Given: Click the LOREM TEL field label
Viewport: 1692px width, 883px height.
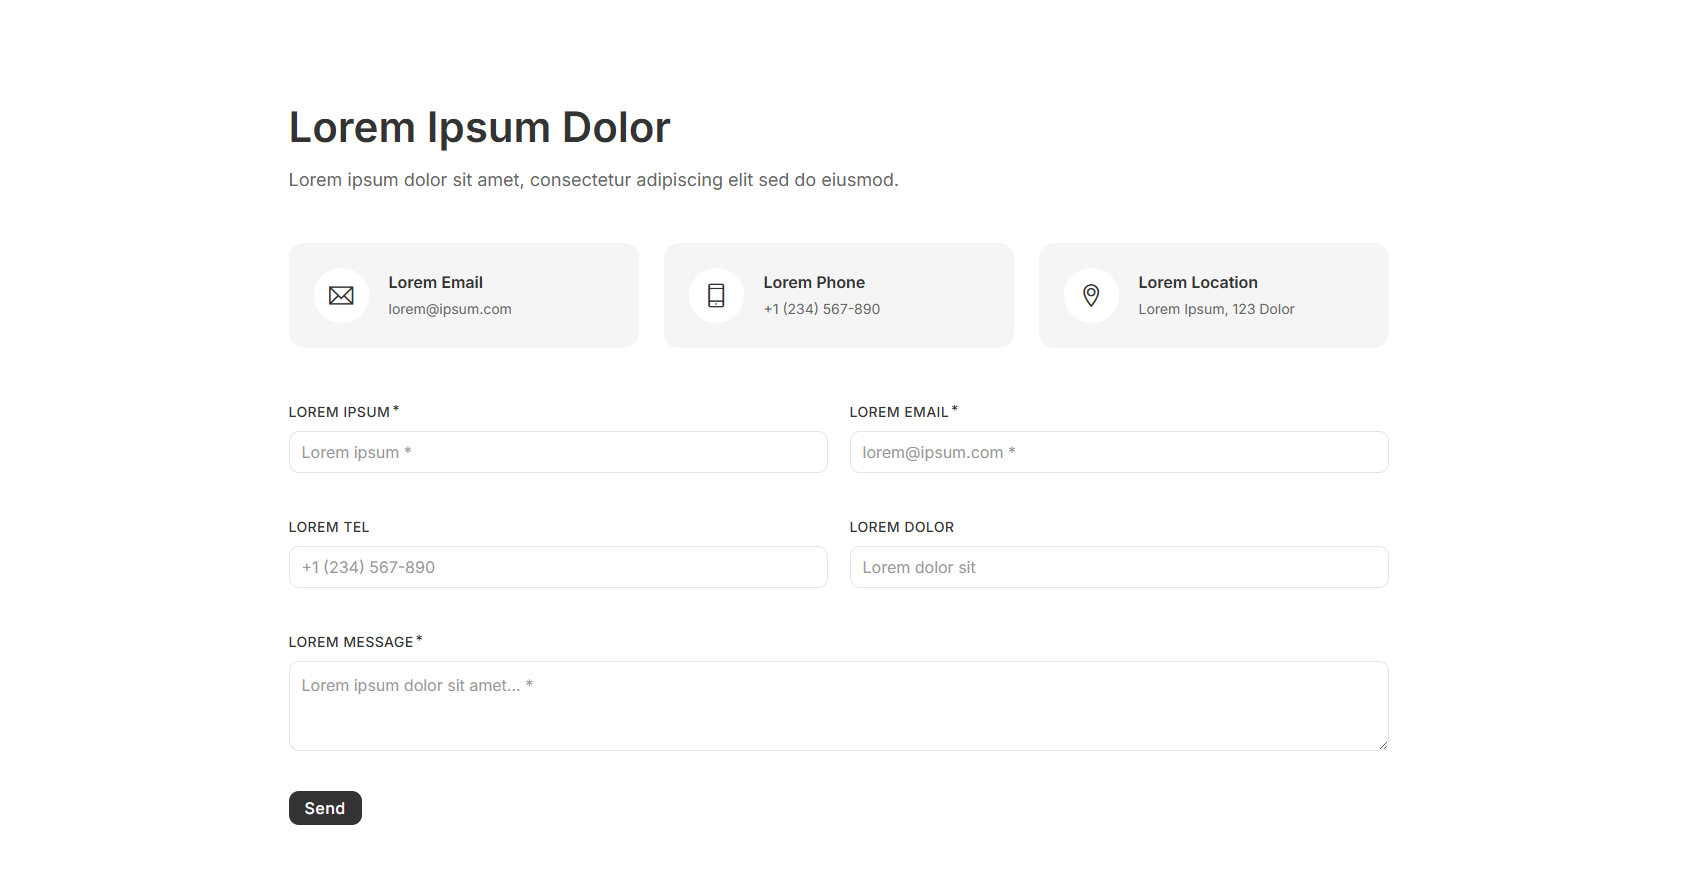Looking at the screenshot, I should (329, 527).
